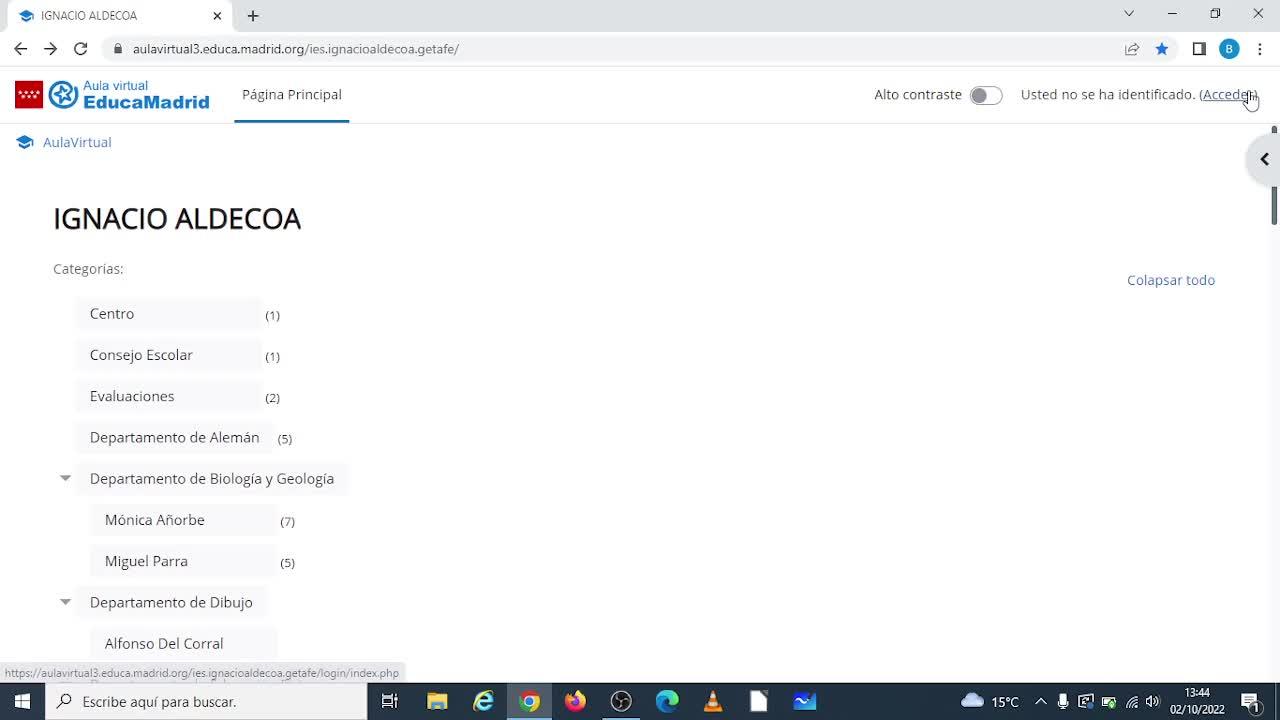Open weather widget showing 15°C
The width and height of the screenshot is (1280, 720).
(990, 701)
